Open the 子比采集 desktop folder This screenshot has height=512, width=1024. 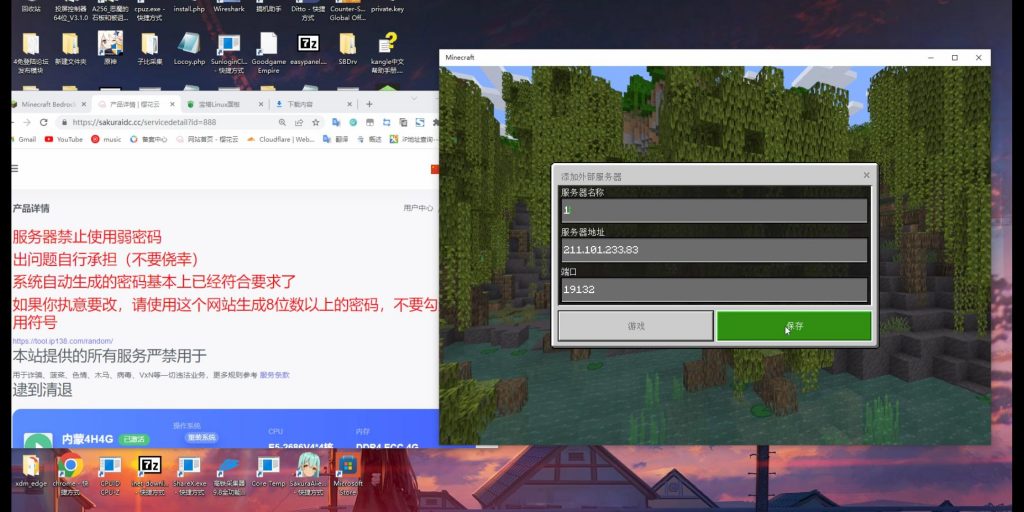pyautogui.click(x=150, y=48)
